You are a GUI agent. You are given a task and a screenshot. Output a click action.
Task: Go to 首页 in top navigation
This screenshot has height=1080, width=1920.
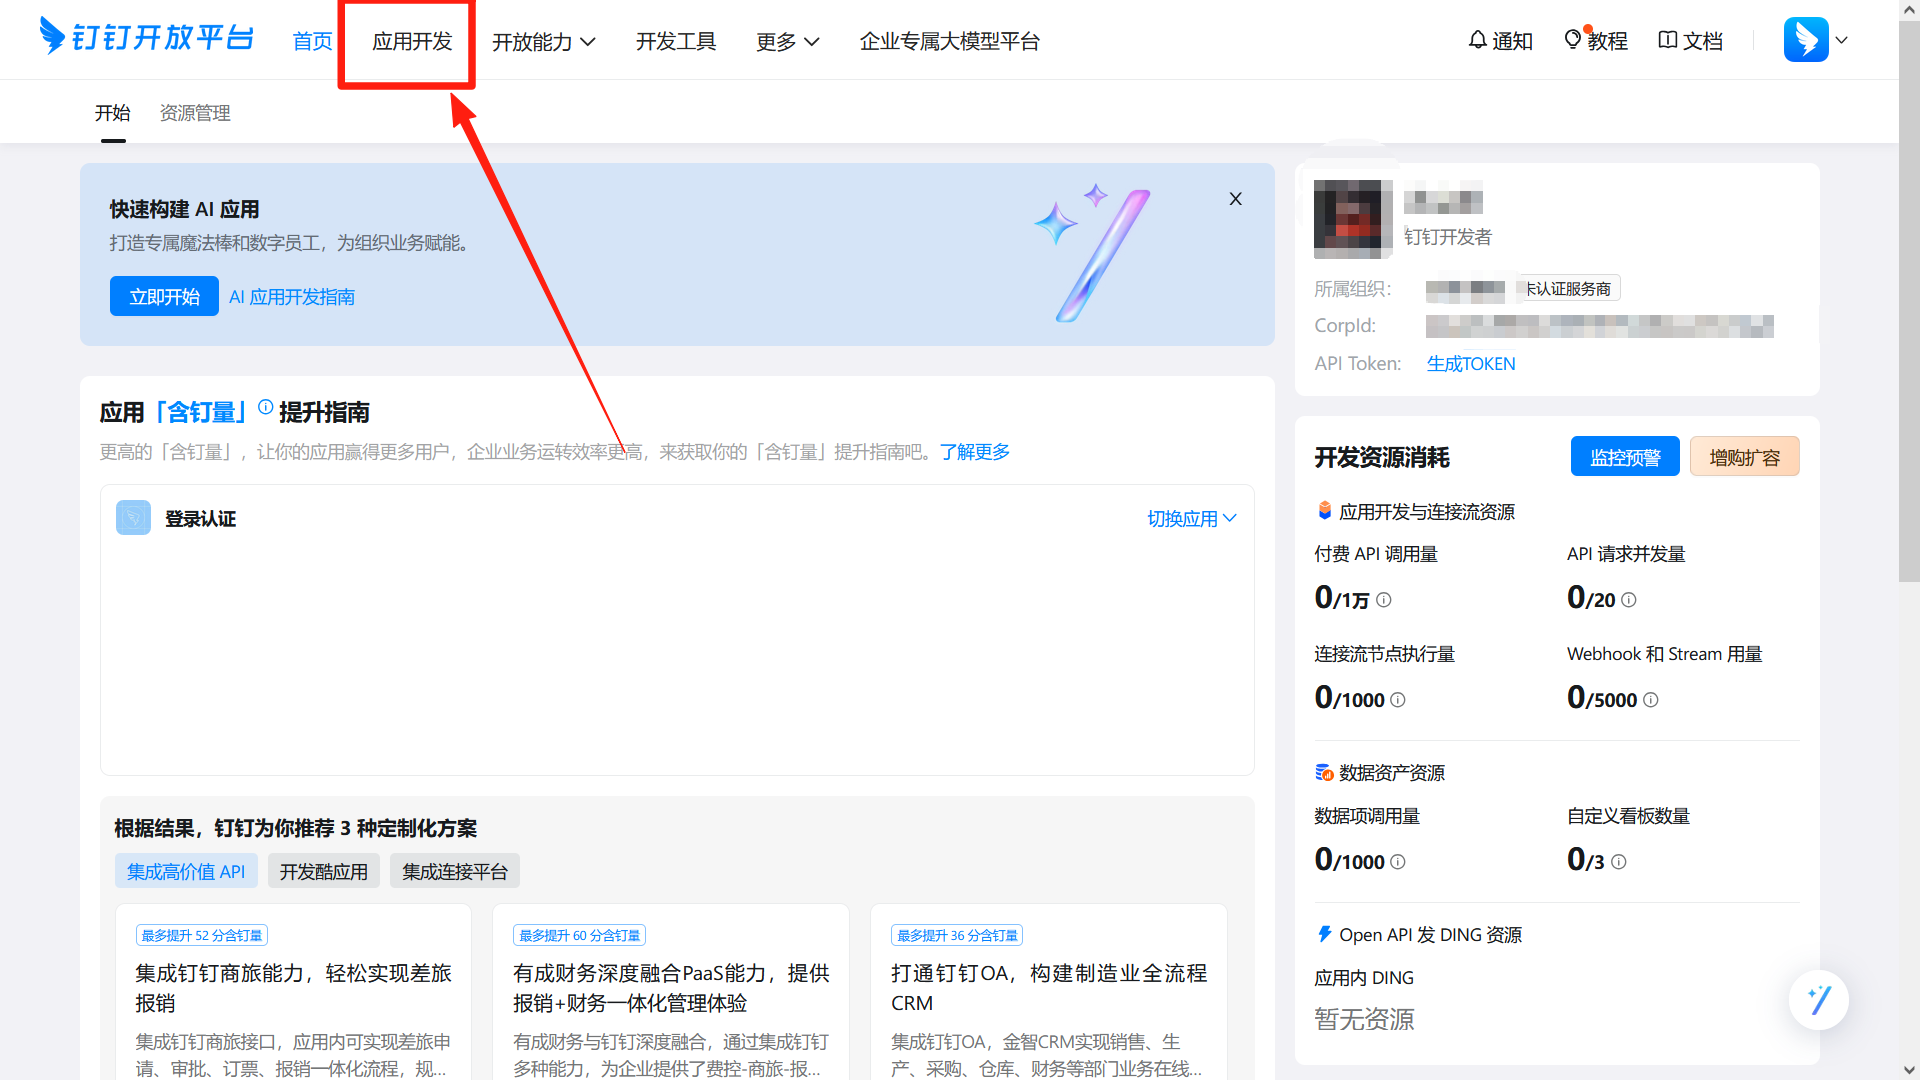(312, 41)
